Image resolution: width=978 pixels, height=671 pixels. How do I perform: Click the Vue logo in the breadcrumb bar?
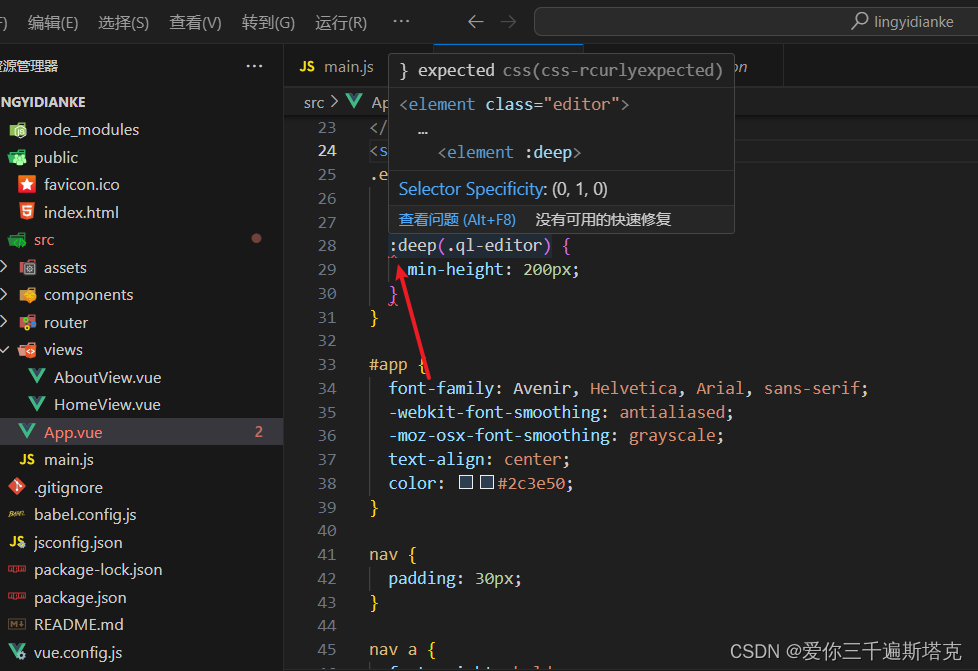click(x=354, y=101)
